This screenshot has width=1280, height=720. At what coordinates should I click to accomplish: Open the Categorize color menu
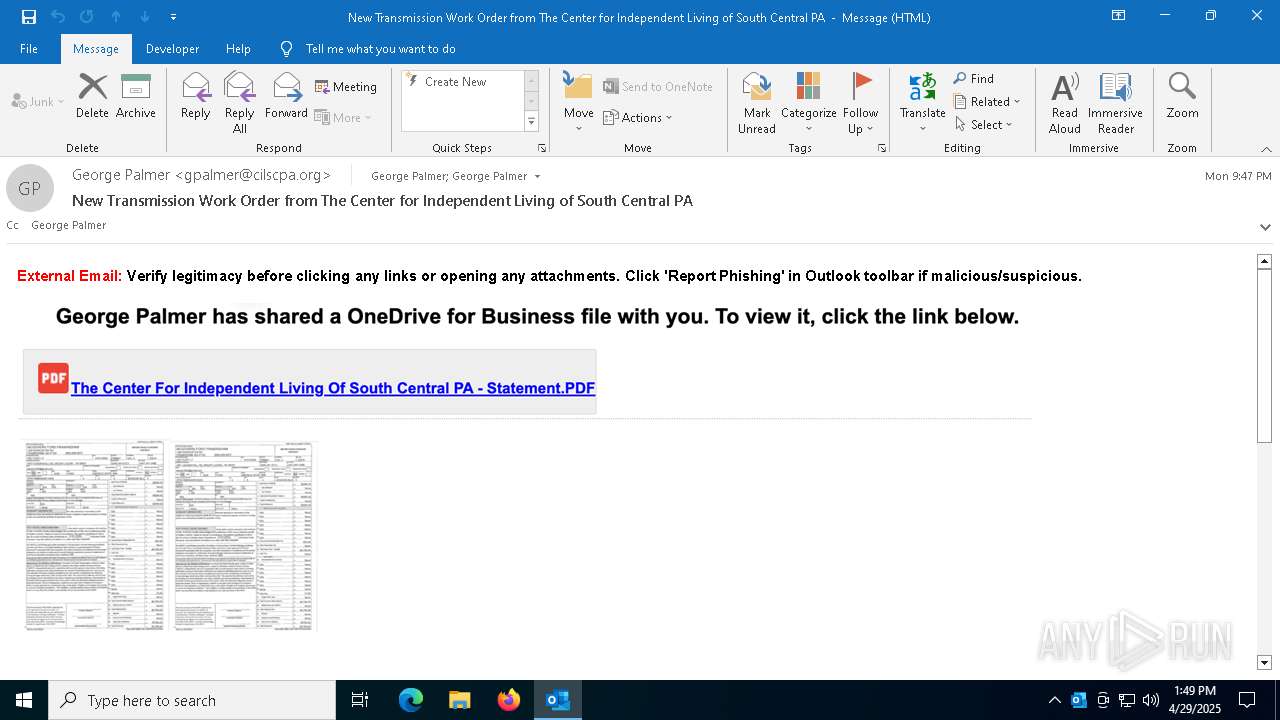pyautogui.click(x=808, y=103)
